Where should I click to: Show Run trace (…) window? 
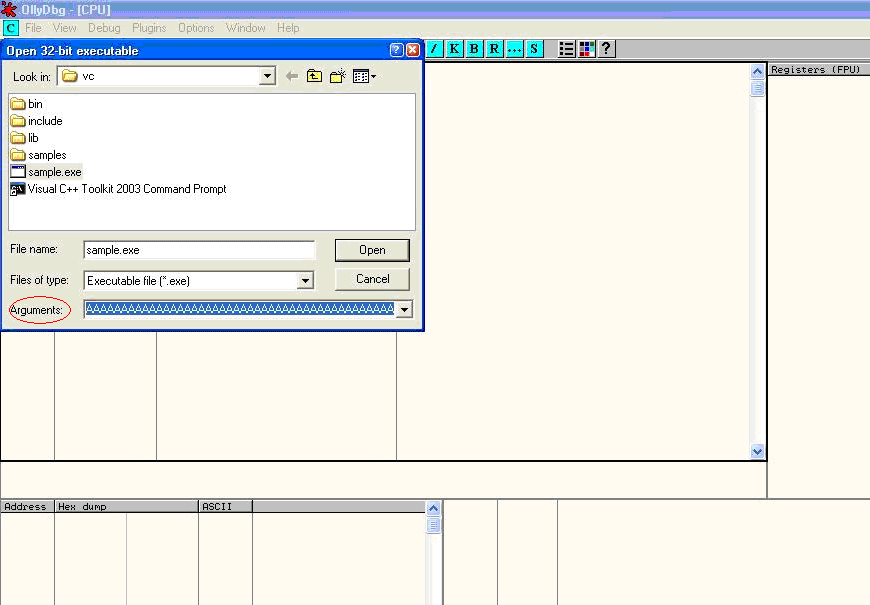514,49
